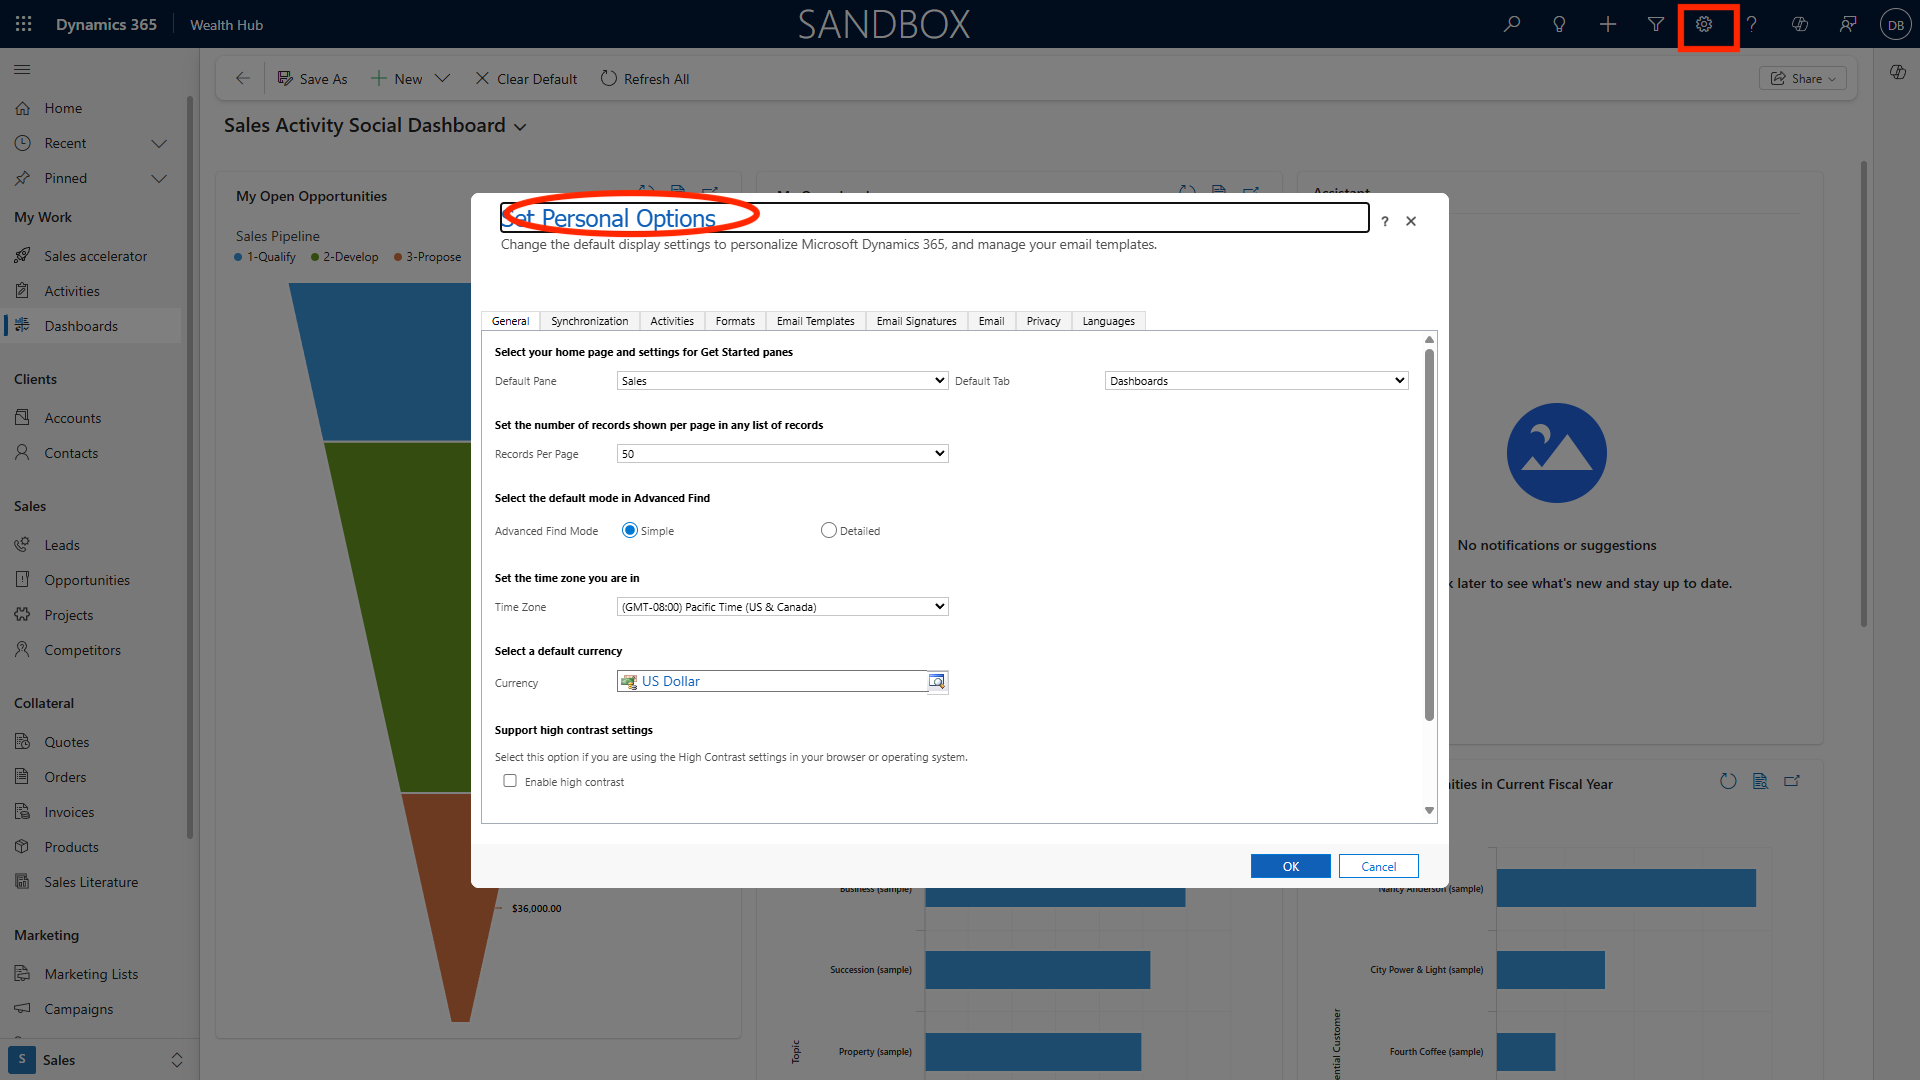Open the advanced filter funnel icon

click(x=1655, y=25)
